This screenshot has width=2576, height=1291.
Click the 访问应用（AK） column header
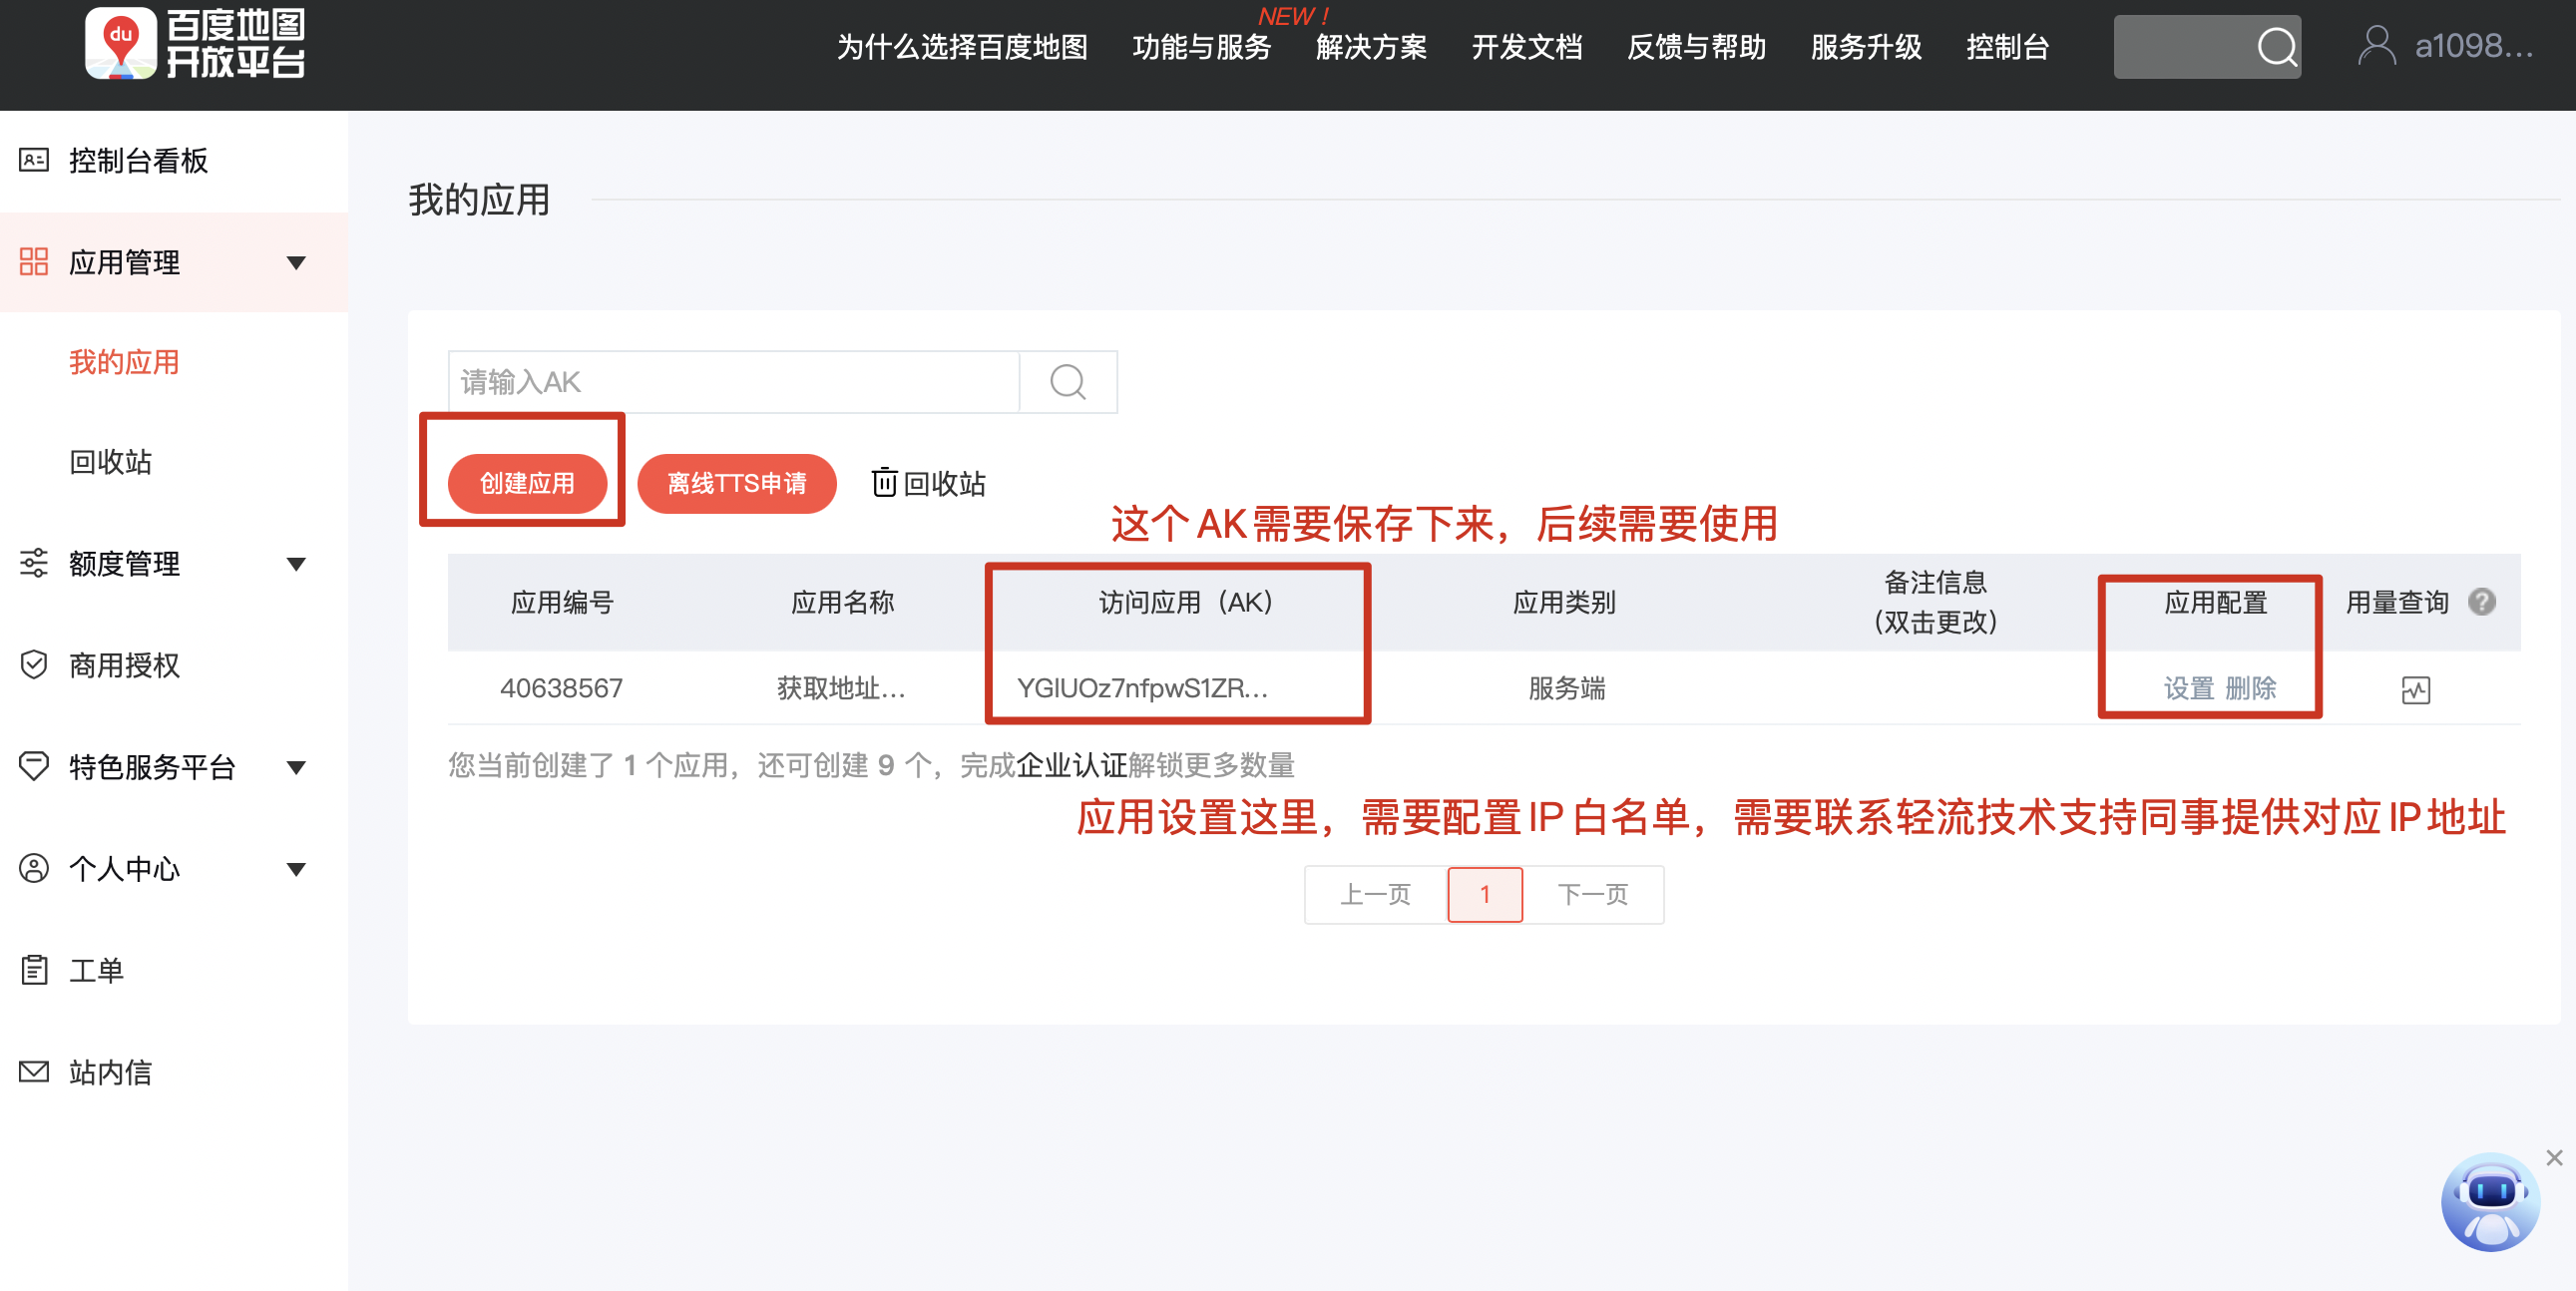tap(1185, 602)
